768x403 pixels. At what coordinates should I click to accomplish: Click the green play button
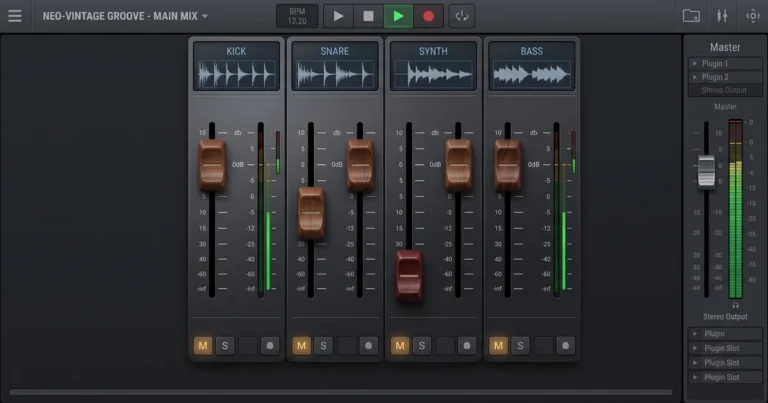pos(398,16)
